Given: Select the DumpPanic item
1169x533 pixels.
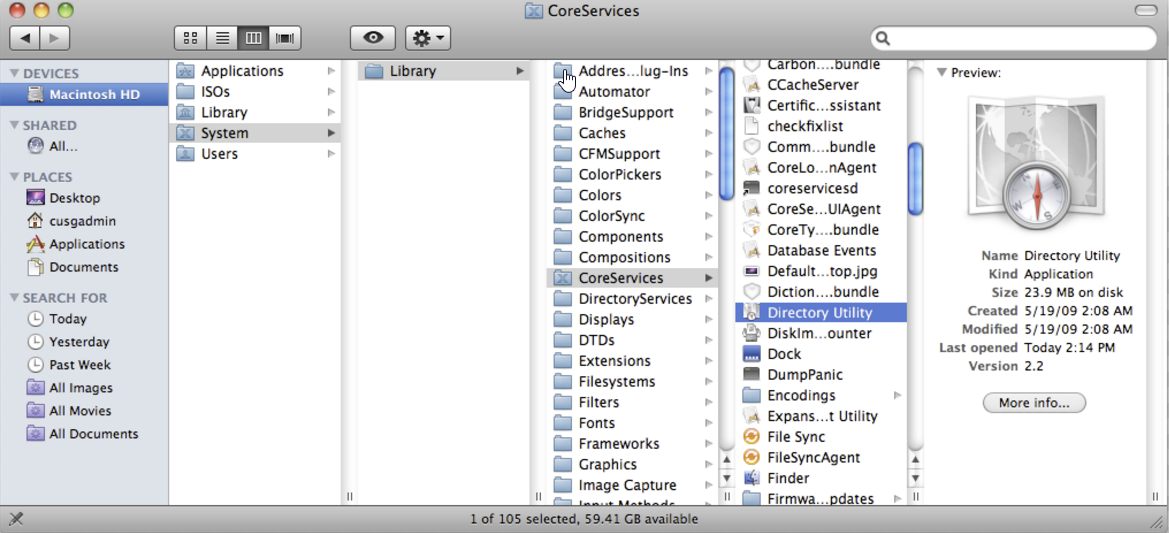Looking at the screenshot, I should click(821, 375).
